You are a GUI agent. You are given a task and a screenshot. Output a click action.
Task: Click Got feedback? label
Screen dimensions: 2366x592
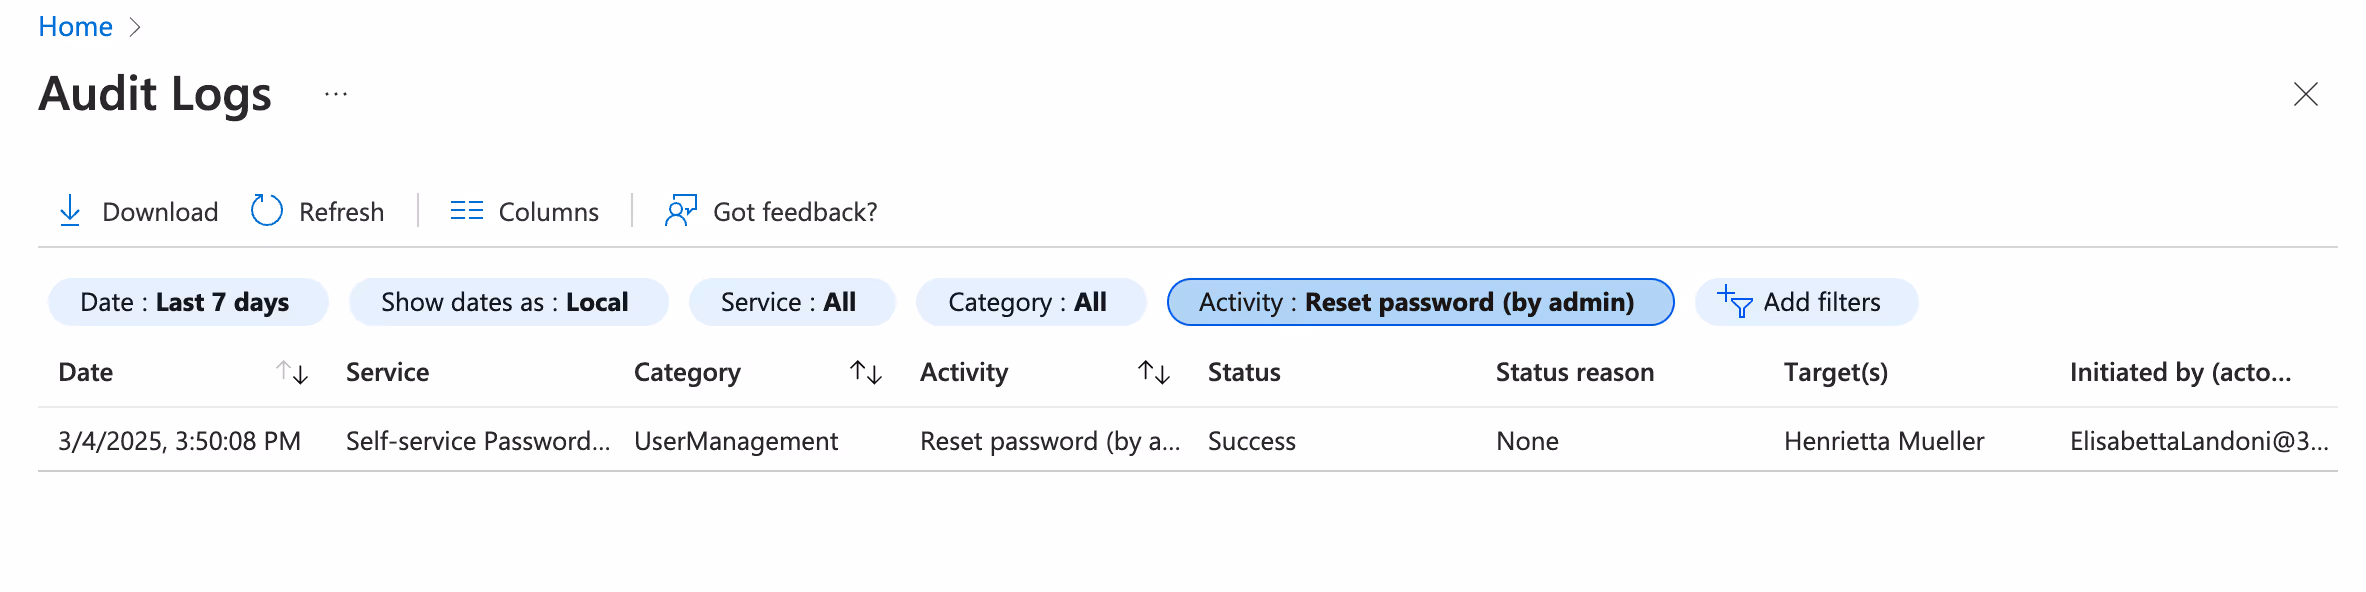click(795, 211)
